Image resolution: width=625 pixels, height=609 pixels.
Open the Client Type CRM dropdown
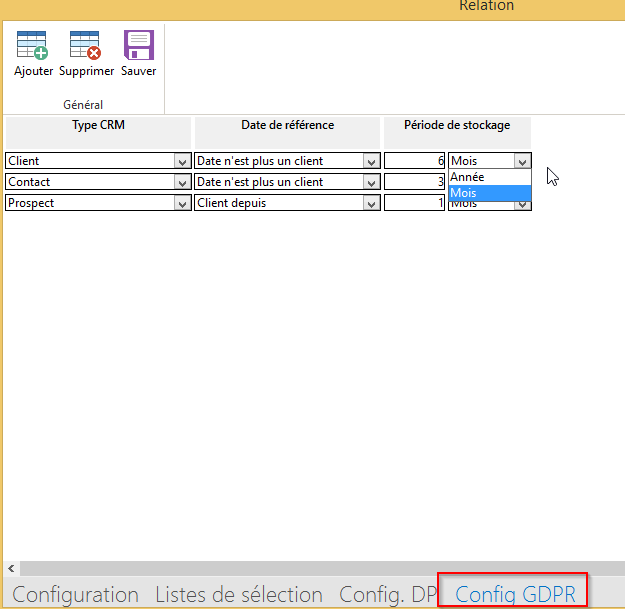click(182, 161)
